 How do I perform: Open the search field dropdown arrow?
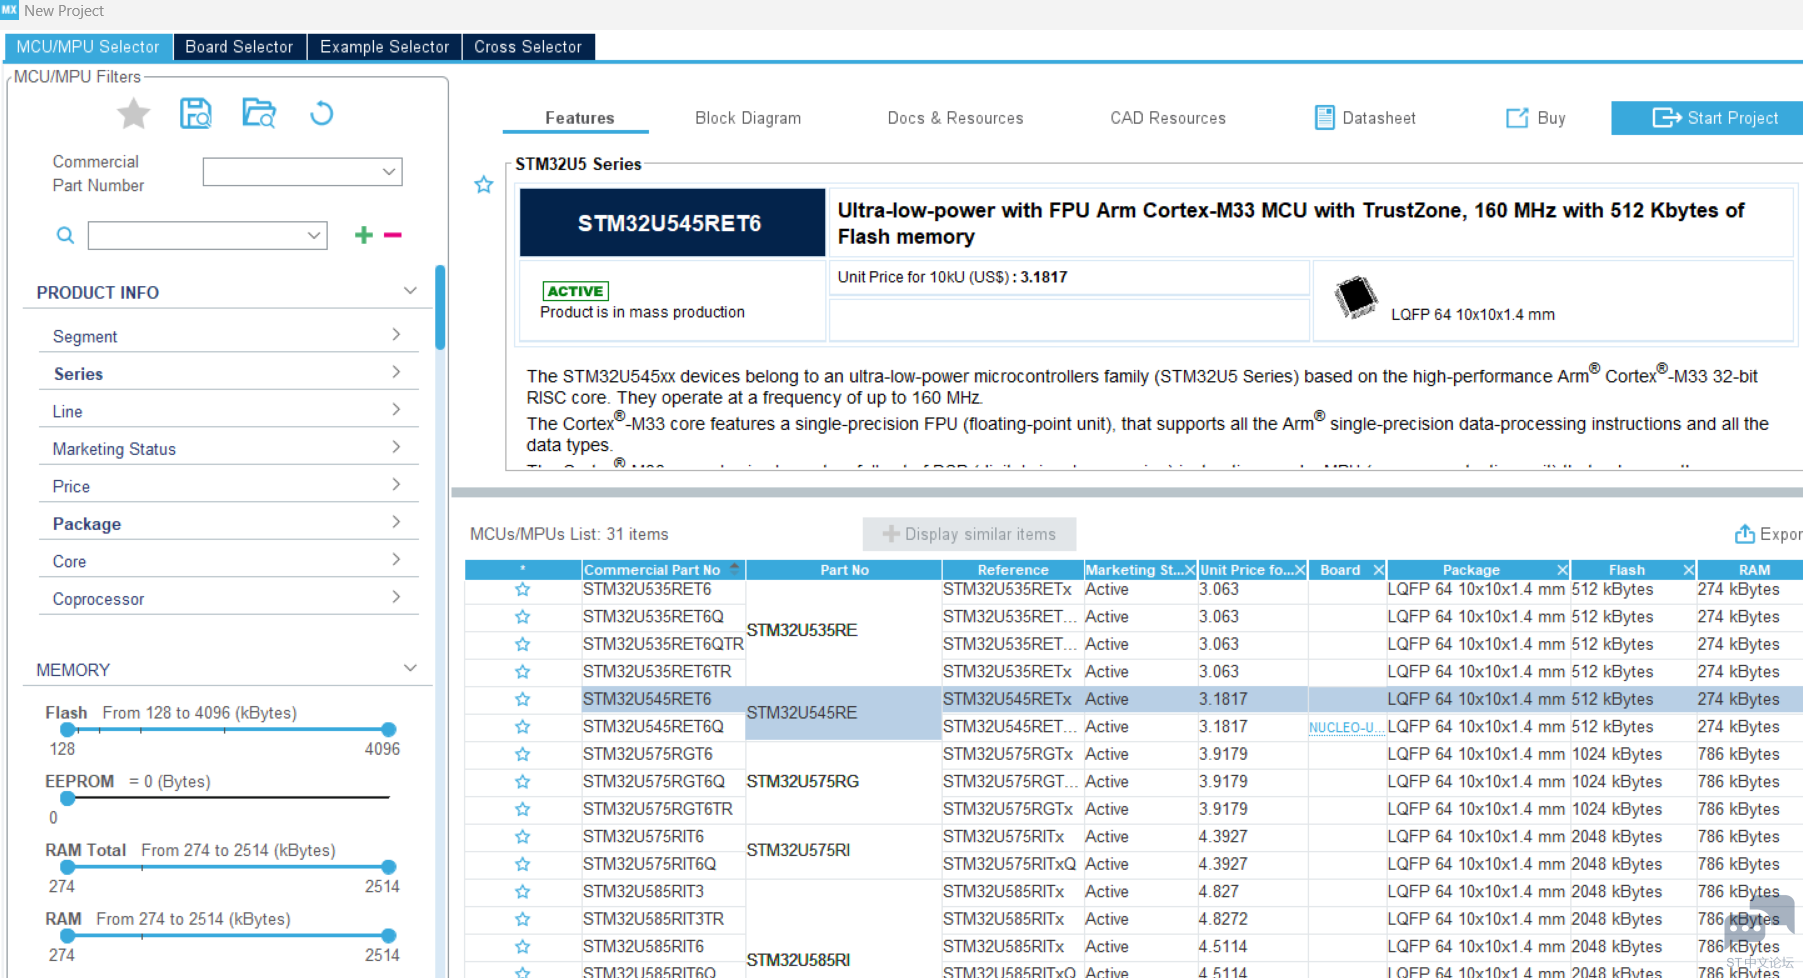(314, 235)
